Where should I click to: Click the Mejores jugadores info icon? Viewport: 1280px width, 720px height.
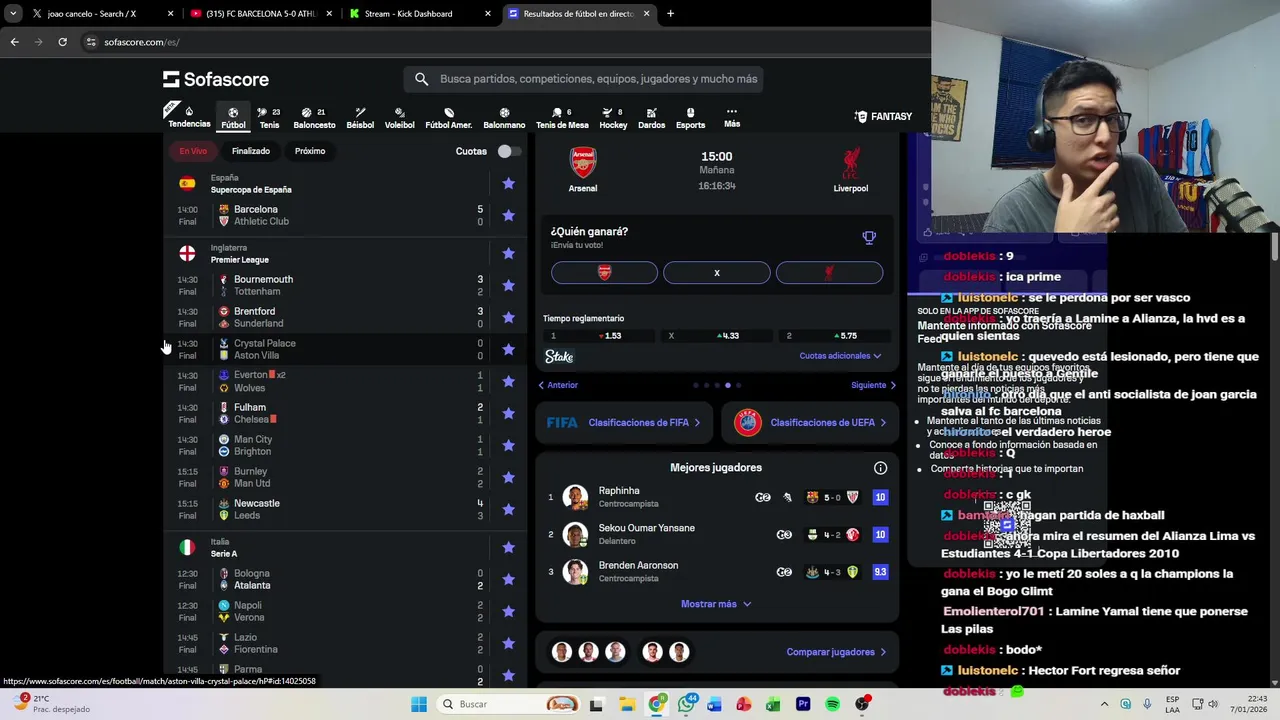[880, 468]
